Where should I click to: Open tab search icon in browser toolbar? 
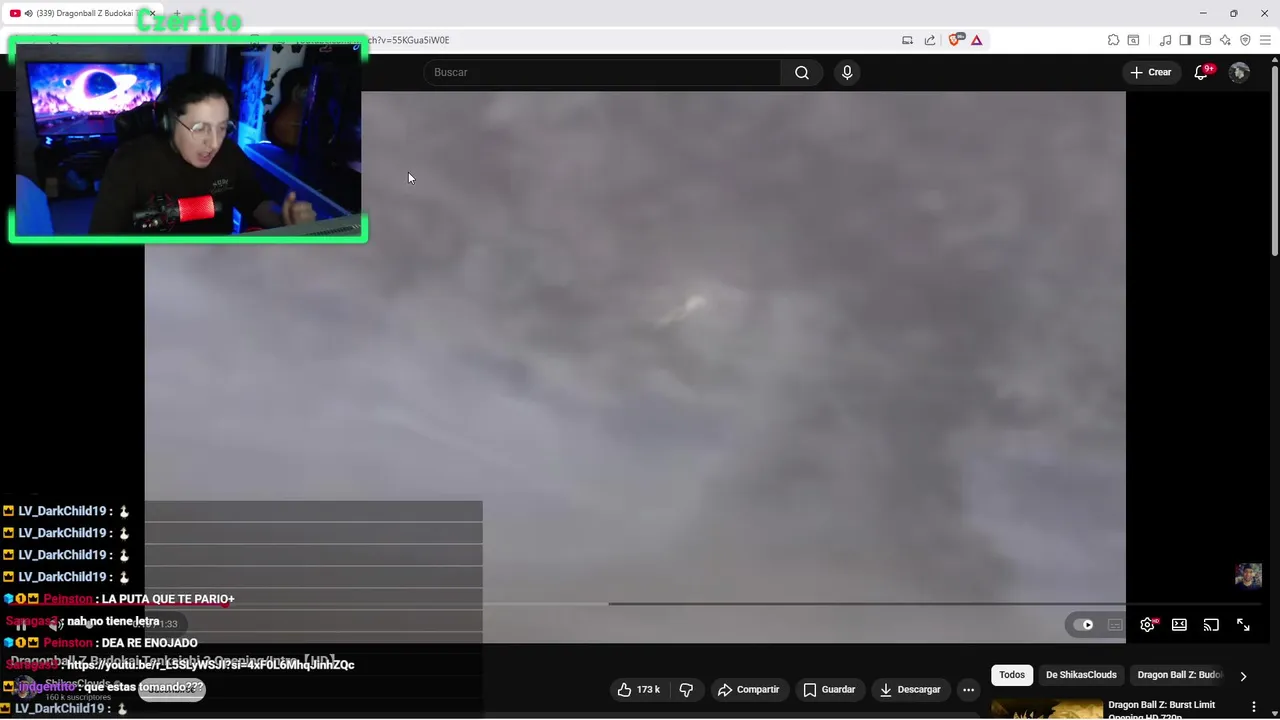tap(1133, 40)
